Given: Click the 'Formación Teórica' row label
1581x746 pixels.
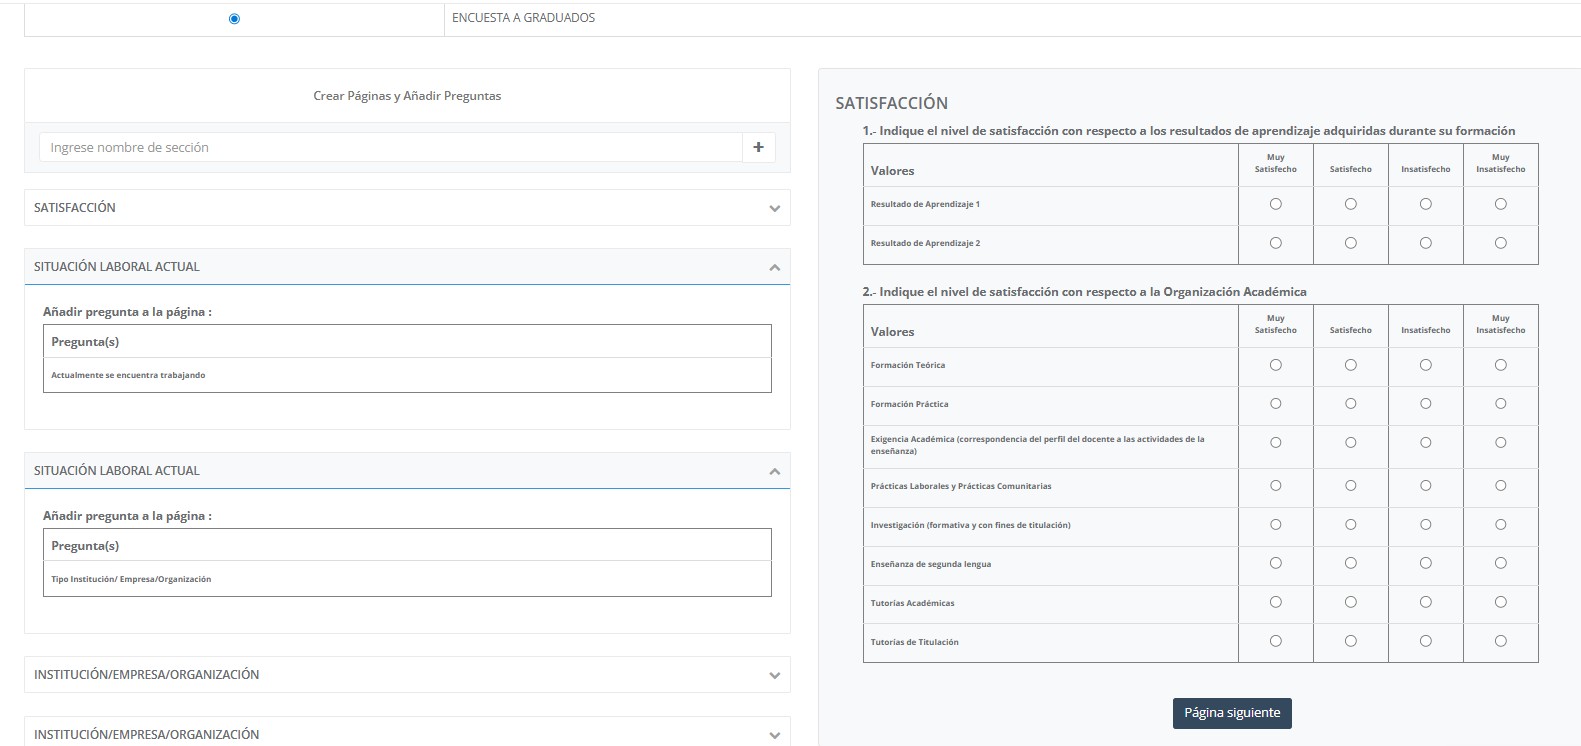Looking at the screenshot, I should (x=907, y=365).
